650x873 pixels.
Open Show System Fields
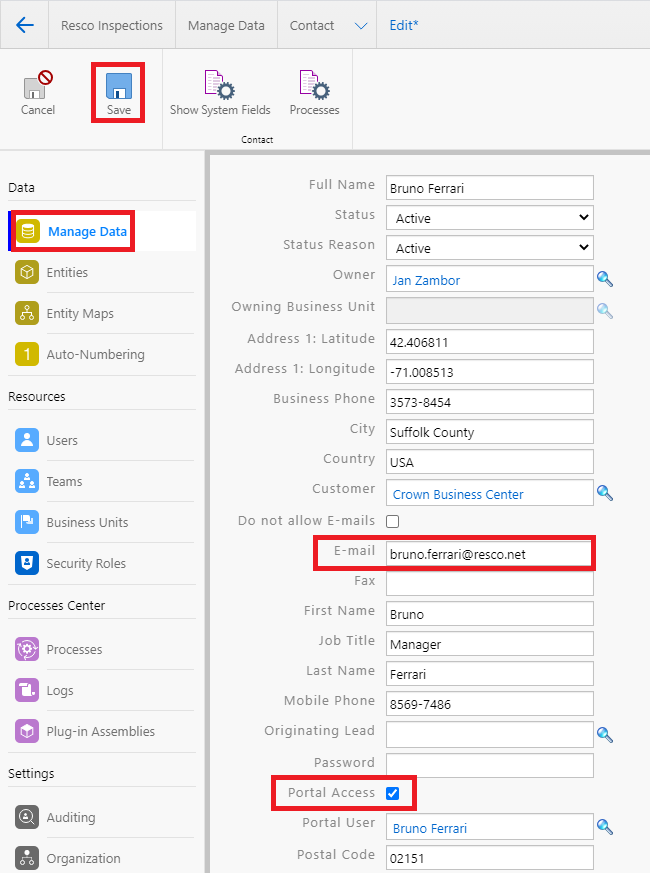coord(219,87)
